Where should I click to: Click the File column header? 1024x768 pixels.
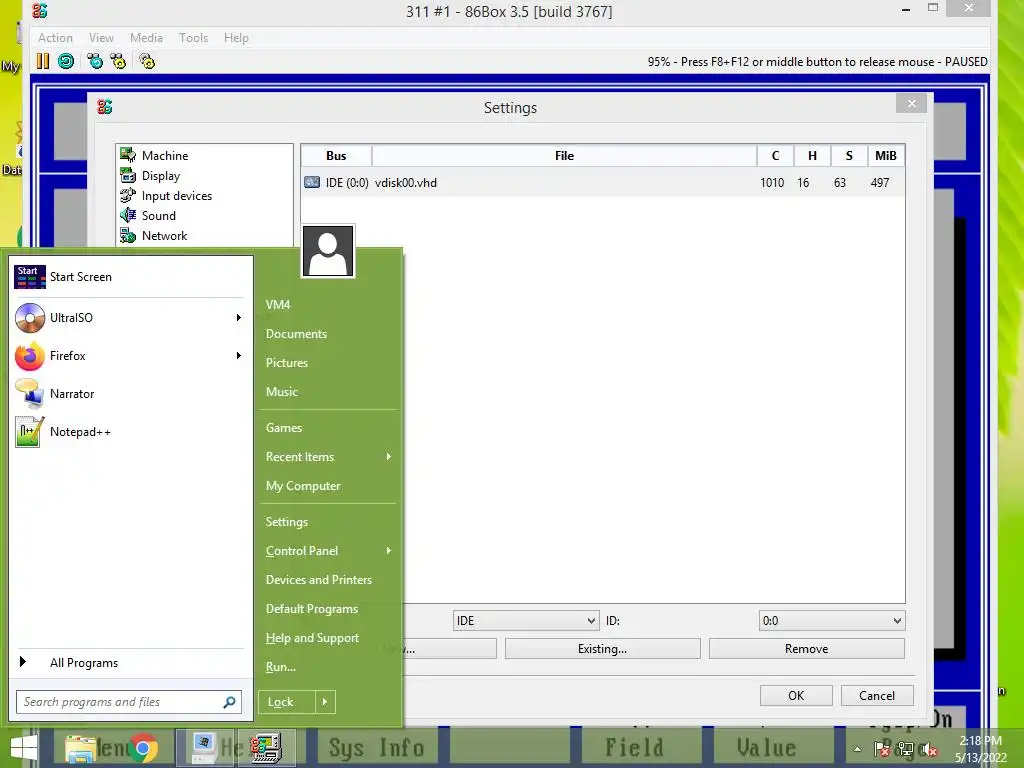pyautogui.click(x=564, y=156)
